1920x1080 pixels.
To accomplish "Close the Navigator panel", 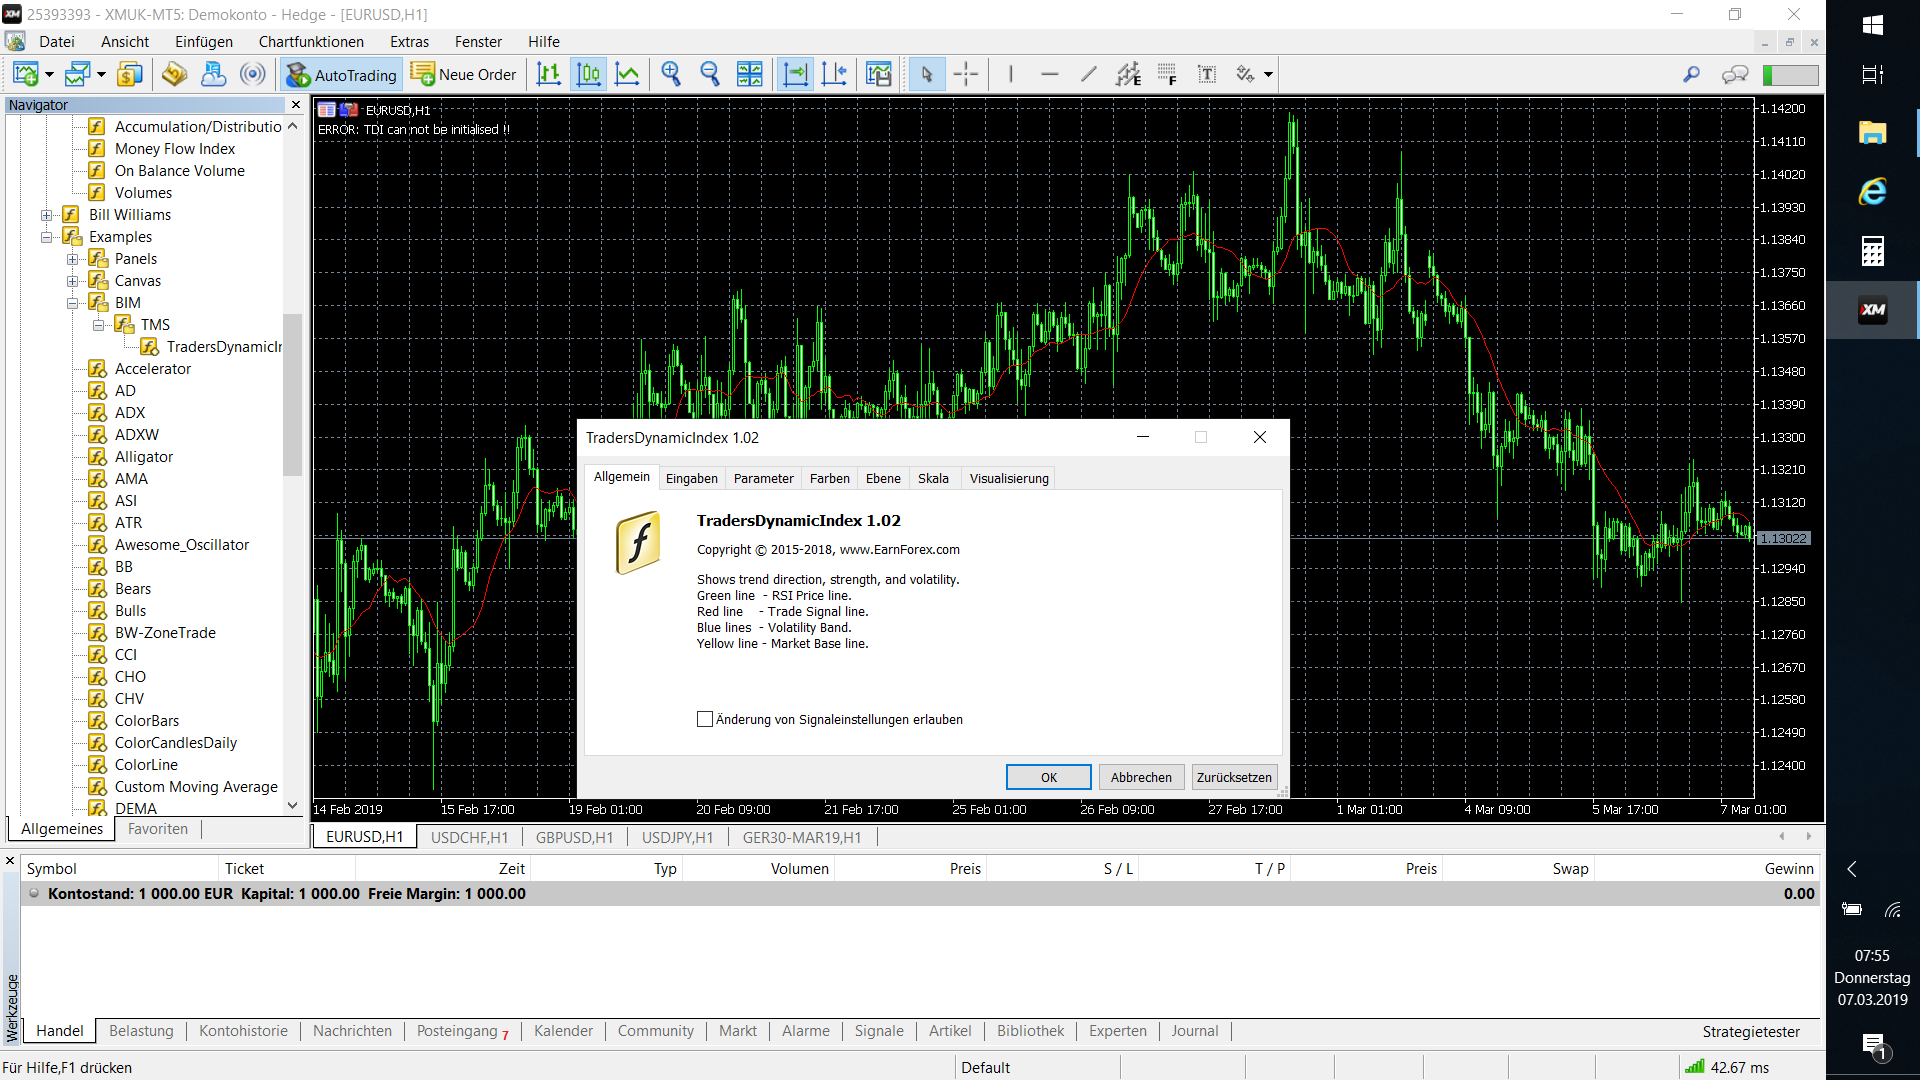I will pyautogui.click(x=296, y=105).
